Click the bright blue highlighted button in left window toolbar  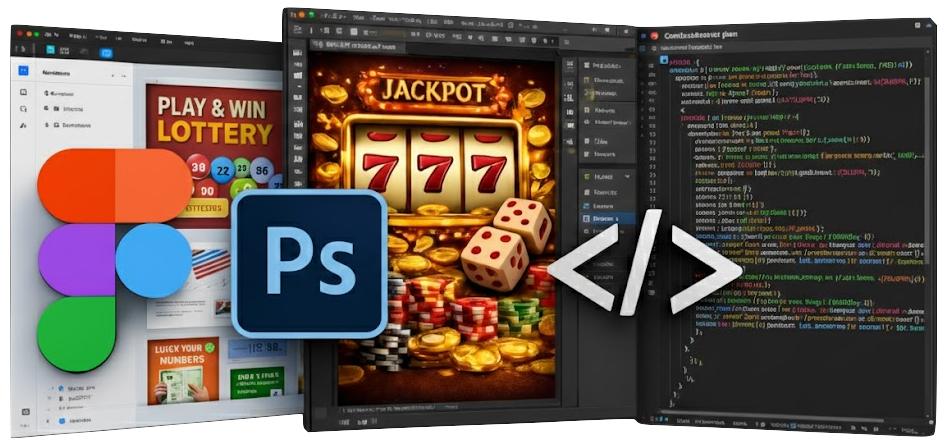(x=106, y=53)
